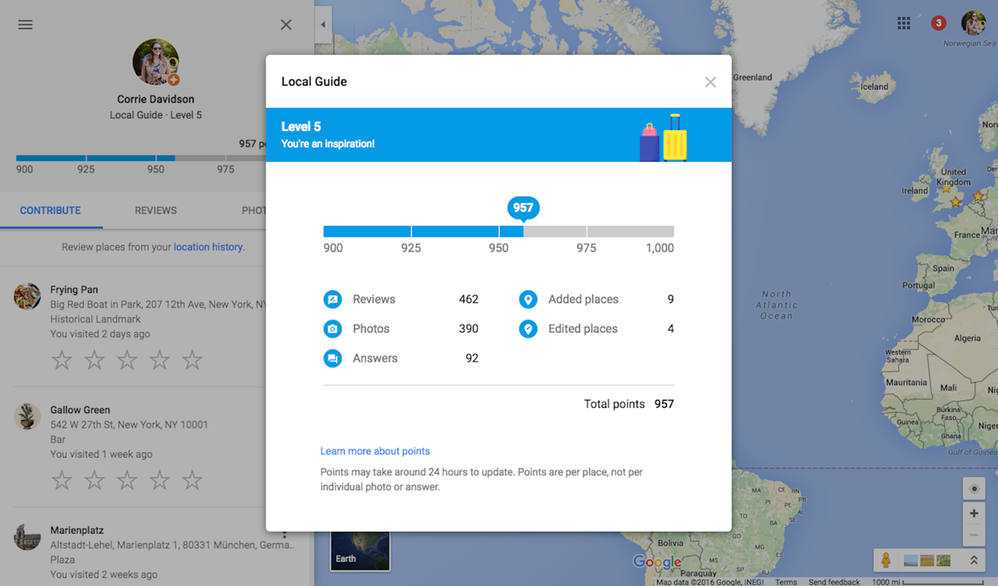Rate Frying Pan three stars
The height and width of the screenshot is (586, 998).
click(127, 360)
